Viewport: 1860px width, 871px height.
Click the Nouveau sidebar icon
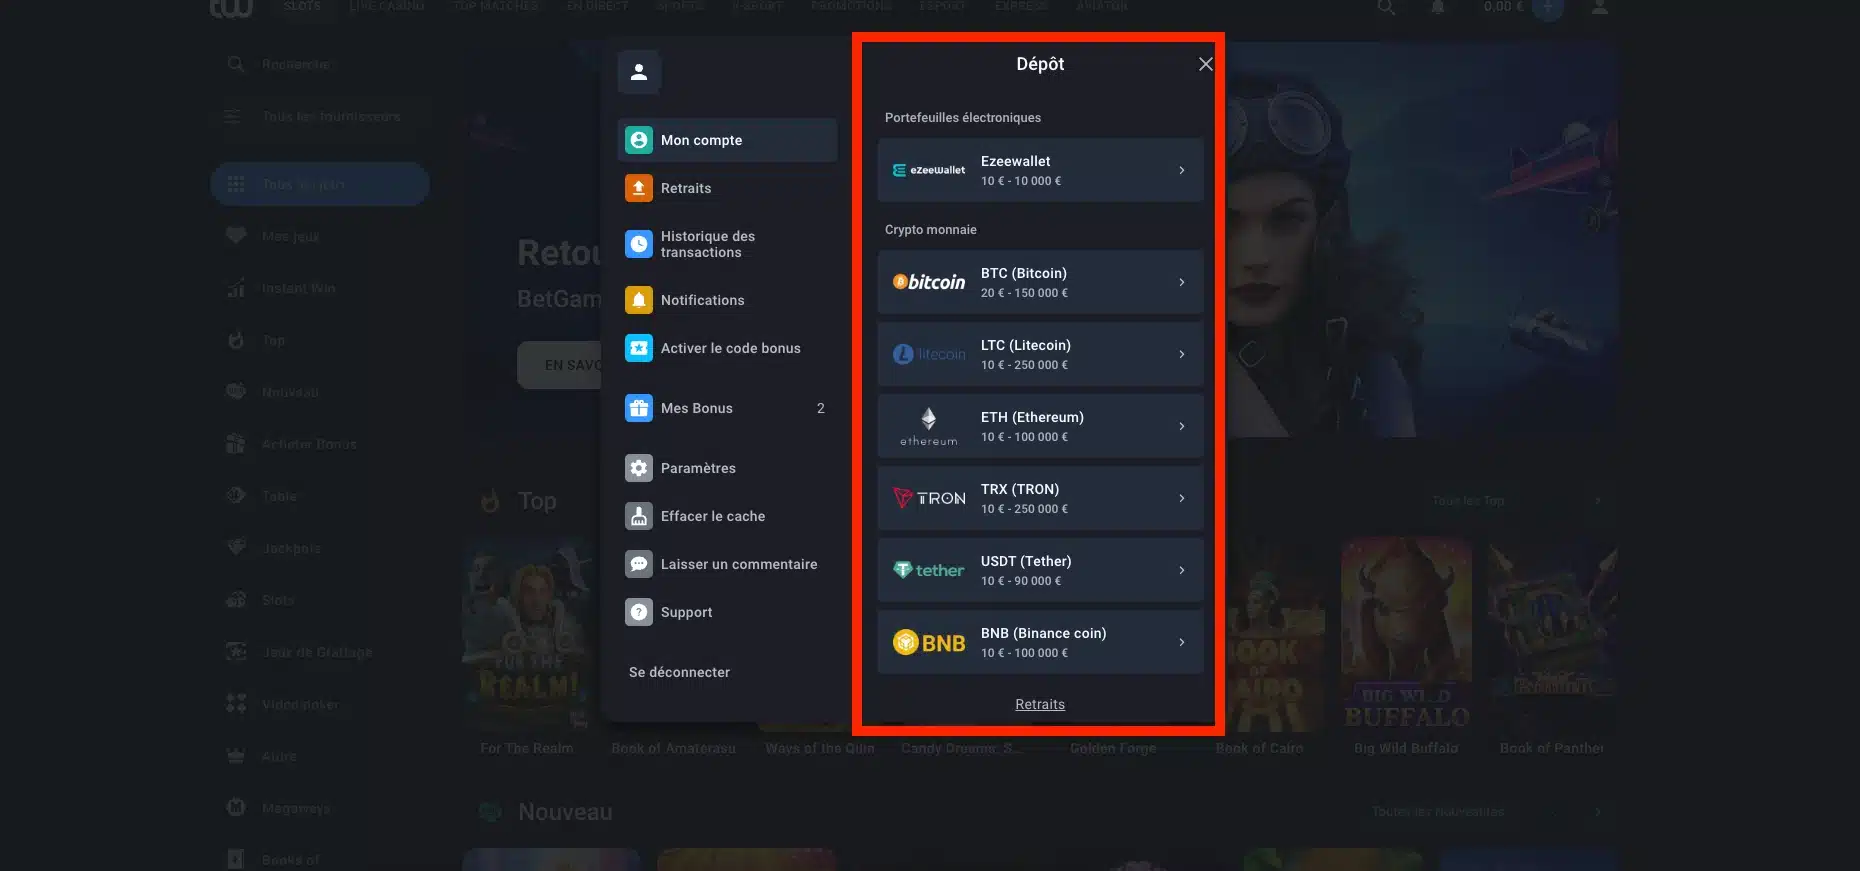236,392
